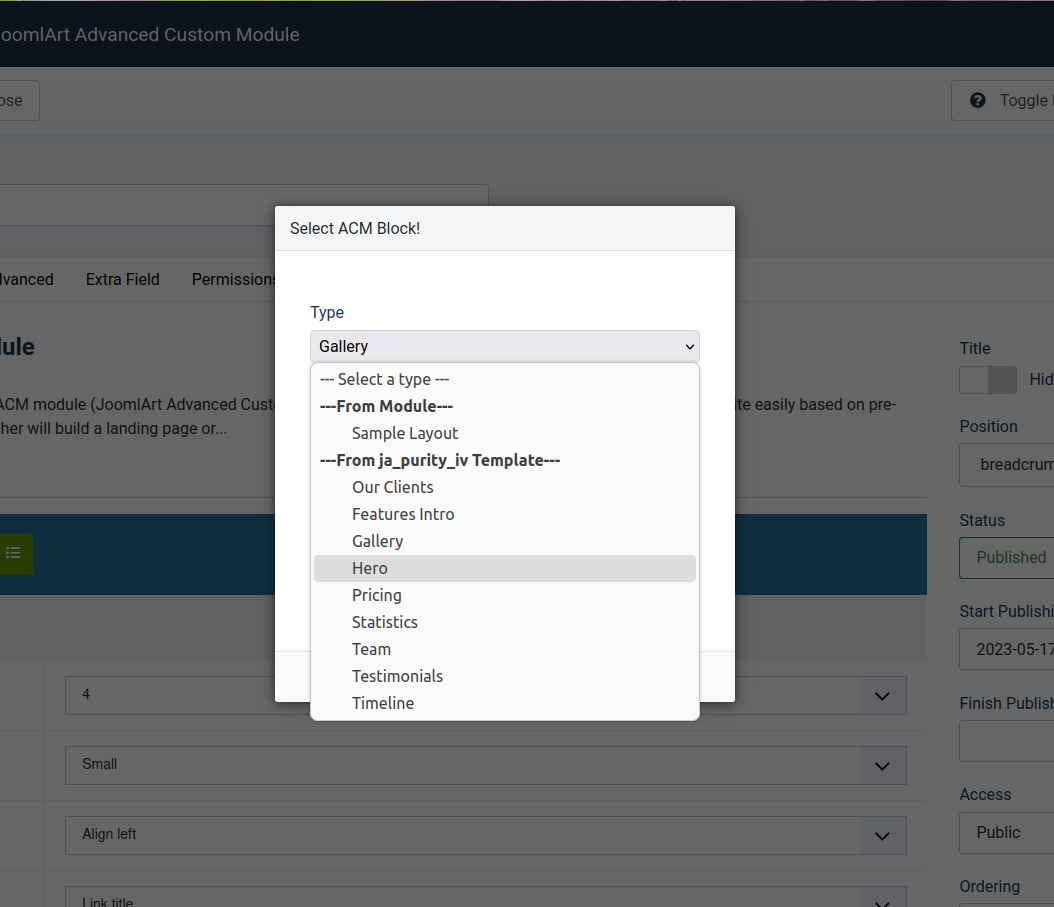Click the green list icon button
Screen dimensions: 1054x907
(x=14, y=554)
